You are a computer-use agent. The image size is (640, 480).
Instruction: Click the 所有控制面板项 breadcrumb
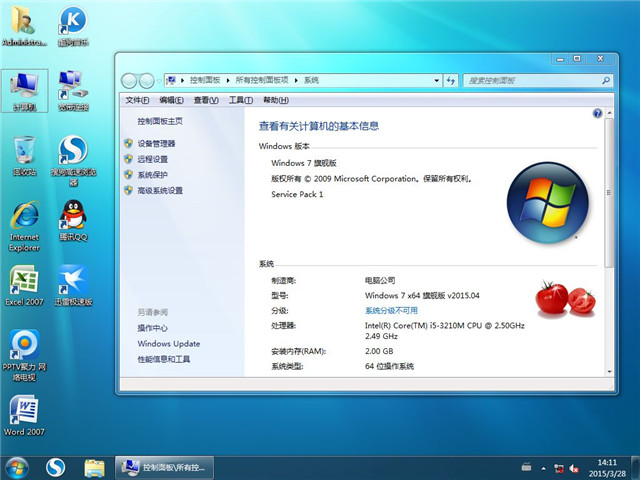262,80
